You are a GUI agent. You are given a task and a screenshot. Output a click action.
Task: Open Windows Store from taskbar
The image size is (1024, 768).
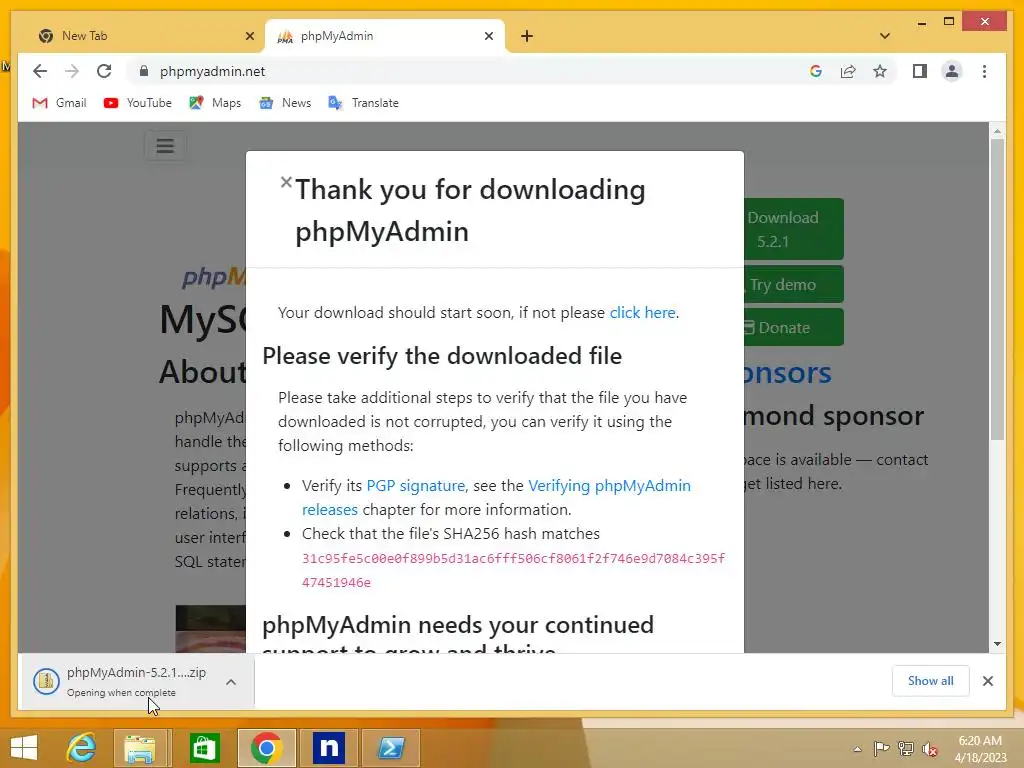click(204, 748)
